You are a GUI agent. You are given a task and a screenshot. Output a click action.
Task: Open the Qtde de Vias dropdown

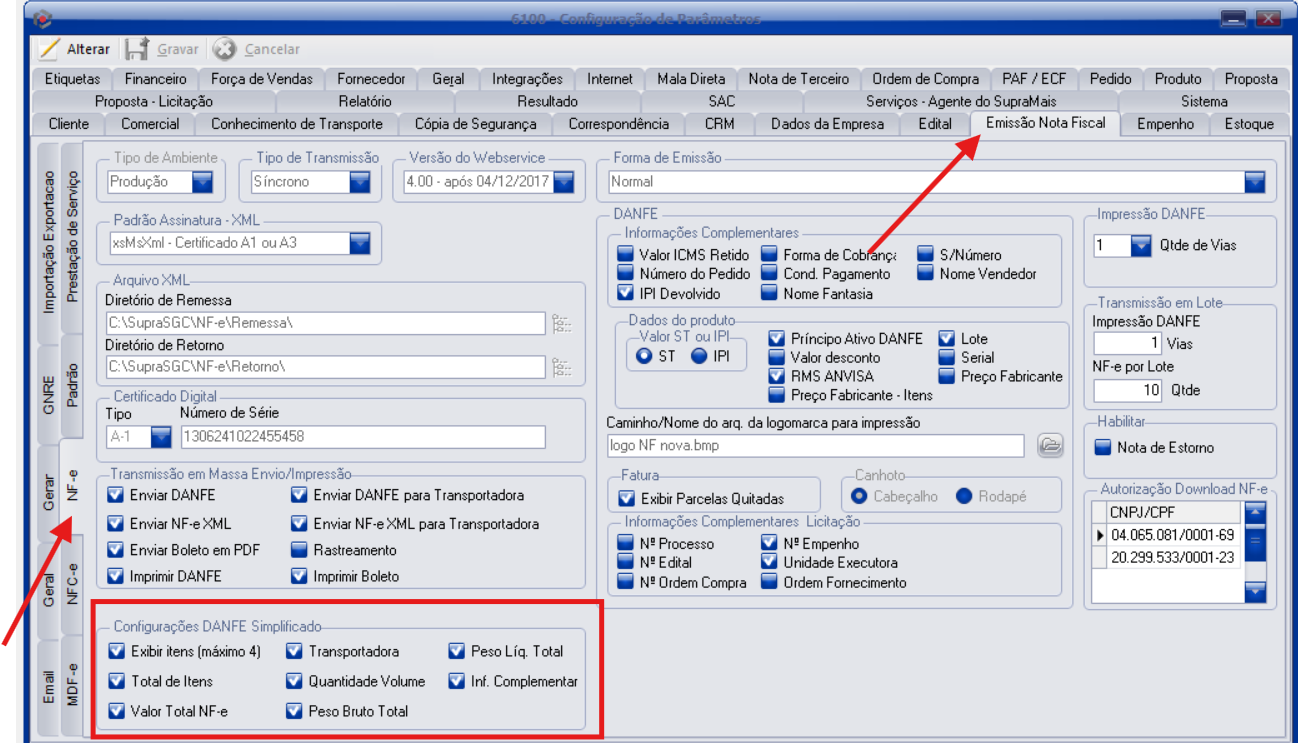click(1141, 245)
